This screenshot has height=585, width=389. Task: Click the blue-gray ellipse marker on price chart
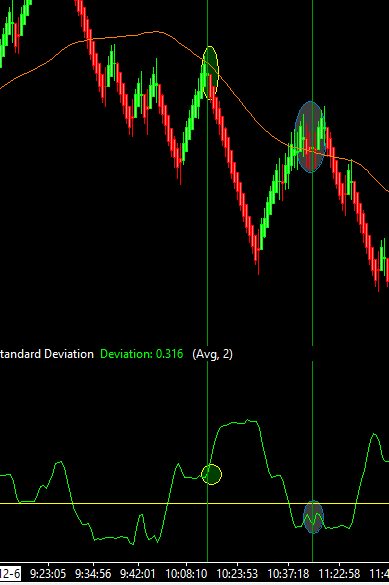(x=311, y=137)
